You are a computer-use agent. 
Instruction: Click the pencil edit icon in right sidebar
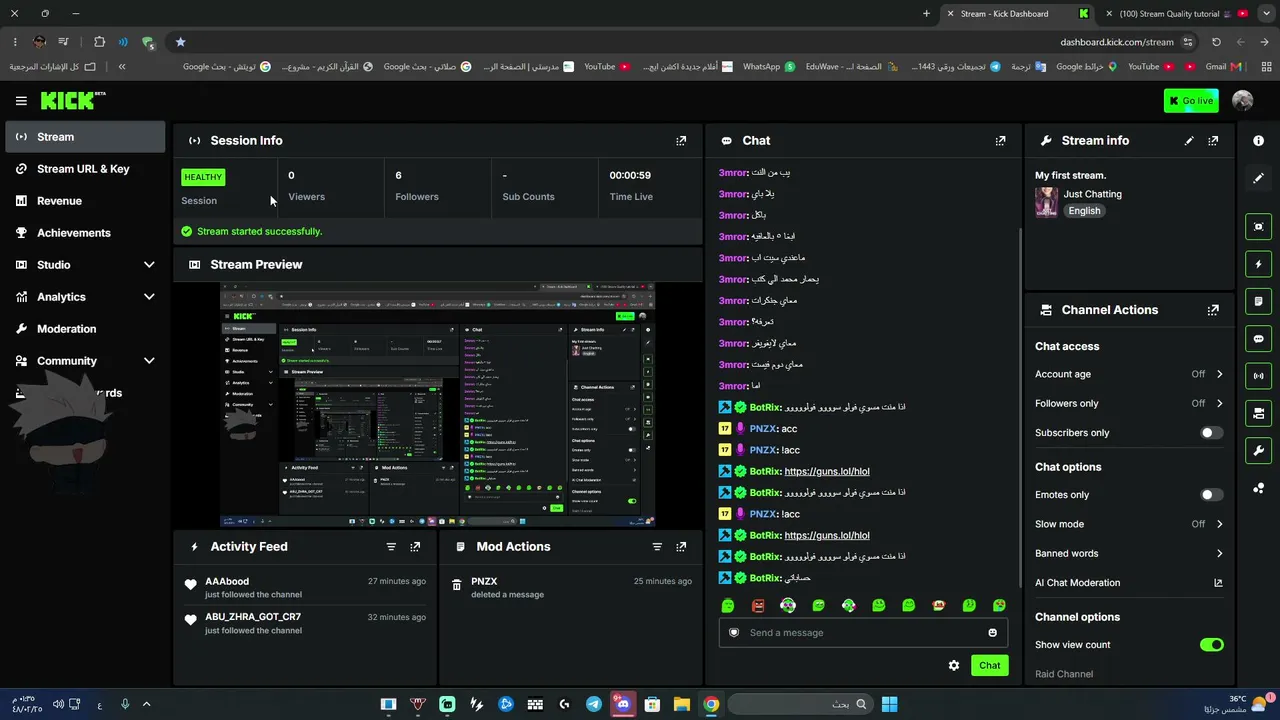[x=1259, y=178]
